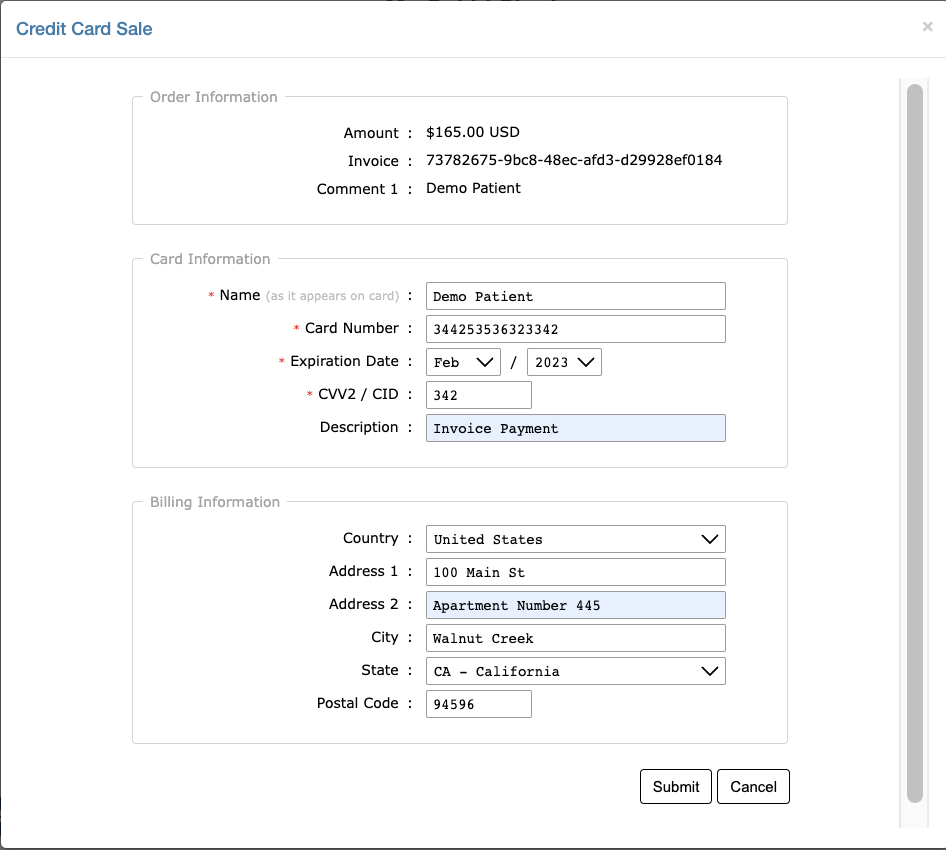Click the Description field with Invoice Payment
946x850 pixels.
coord(576,428)
